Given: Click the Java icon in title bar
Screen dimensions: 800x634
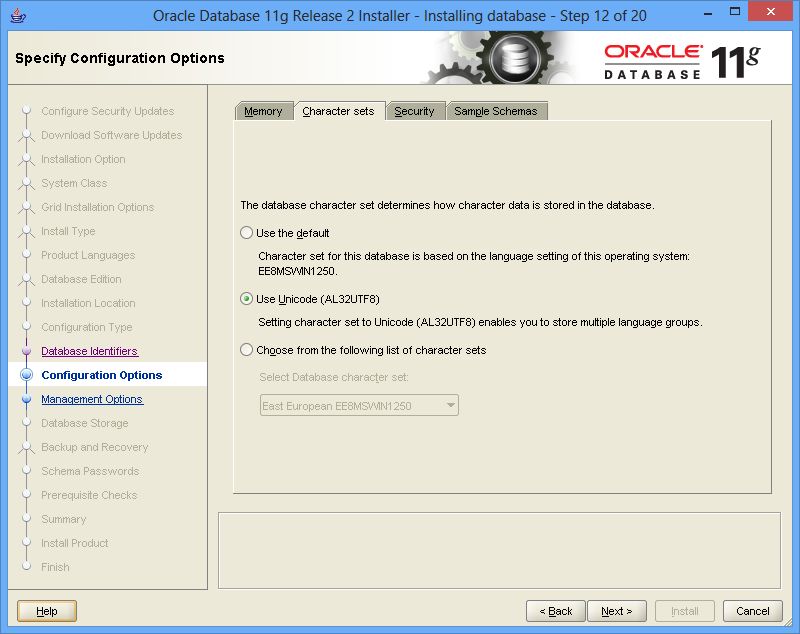Looking at the screenshot, I should pyautogui.click(x=18, y=15).
